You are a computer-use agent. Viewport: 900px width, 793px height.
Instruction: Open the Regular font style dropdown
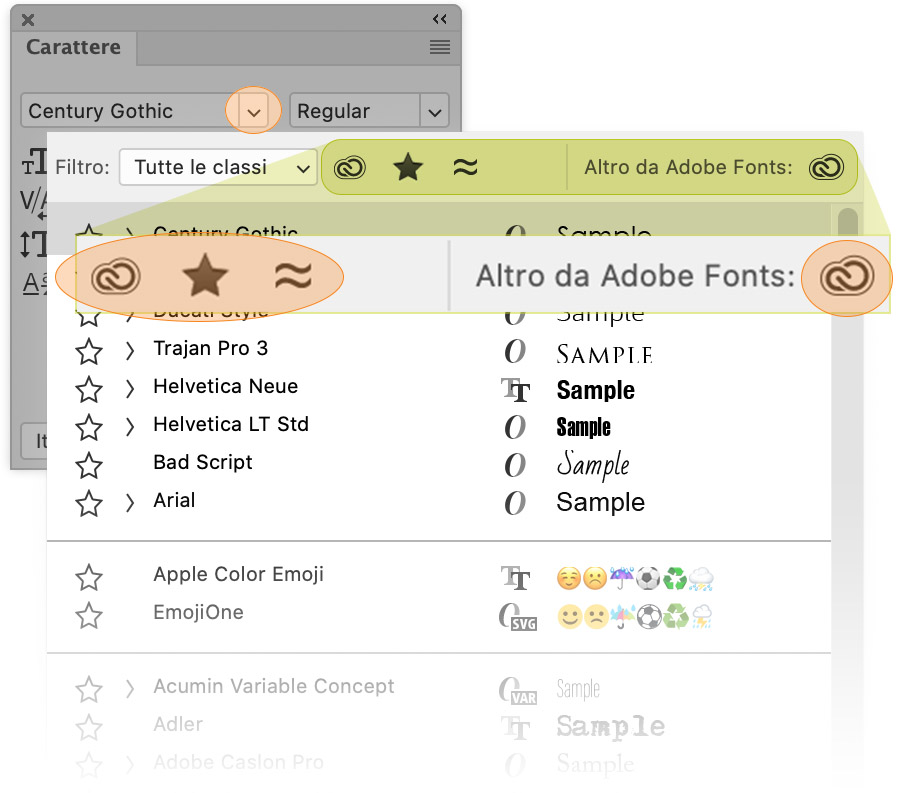pos(434,112)
